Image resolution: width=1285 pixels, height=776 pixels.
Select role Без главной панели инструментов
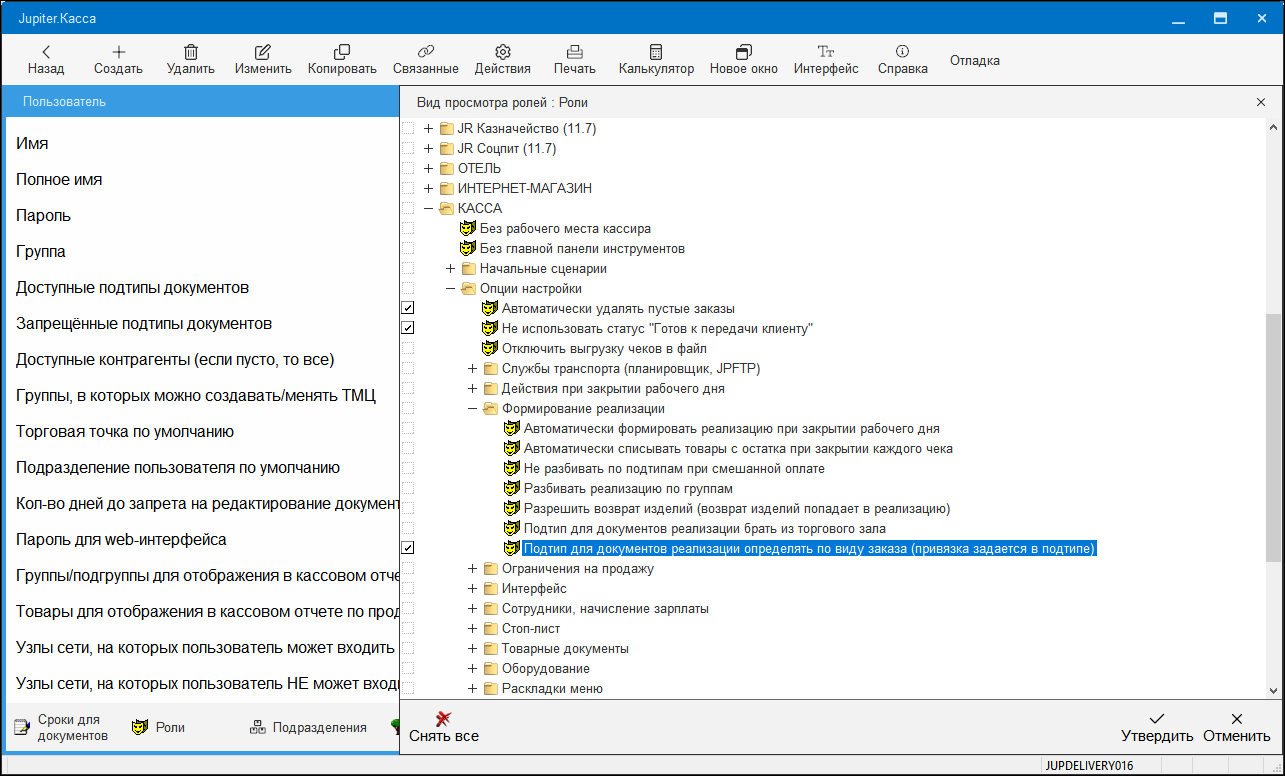pos(582,248)
